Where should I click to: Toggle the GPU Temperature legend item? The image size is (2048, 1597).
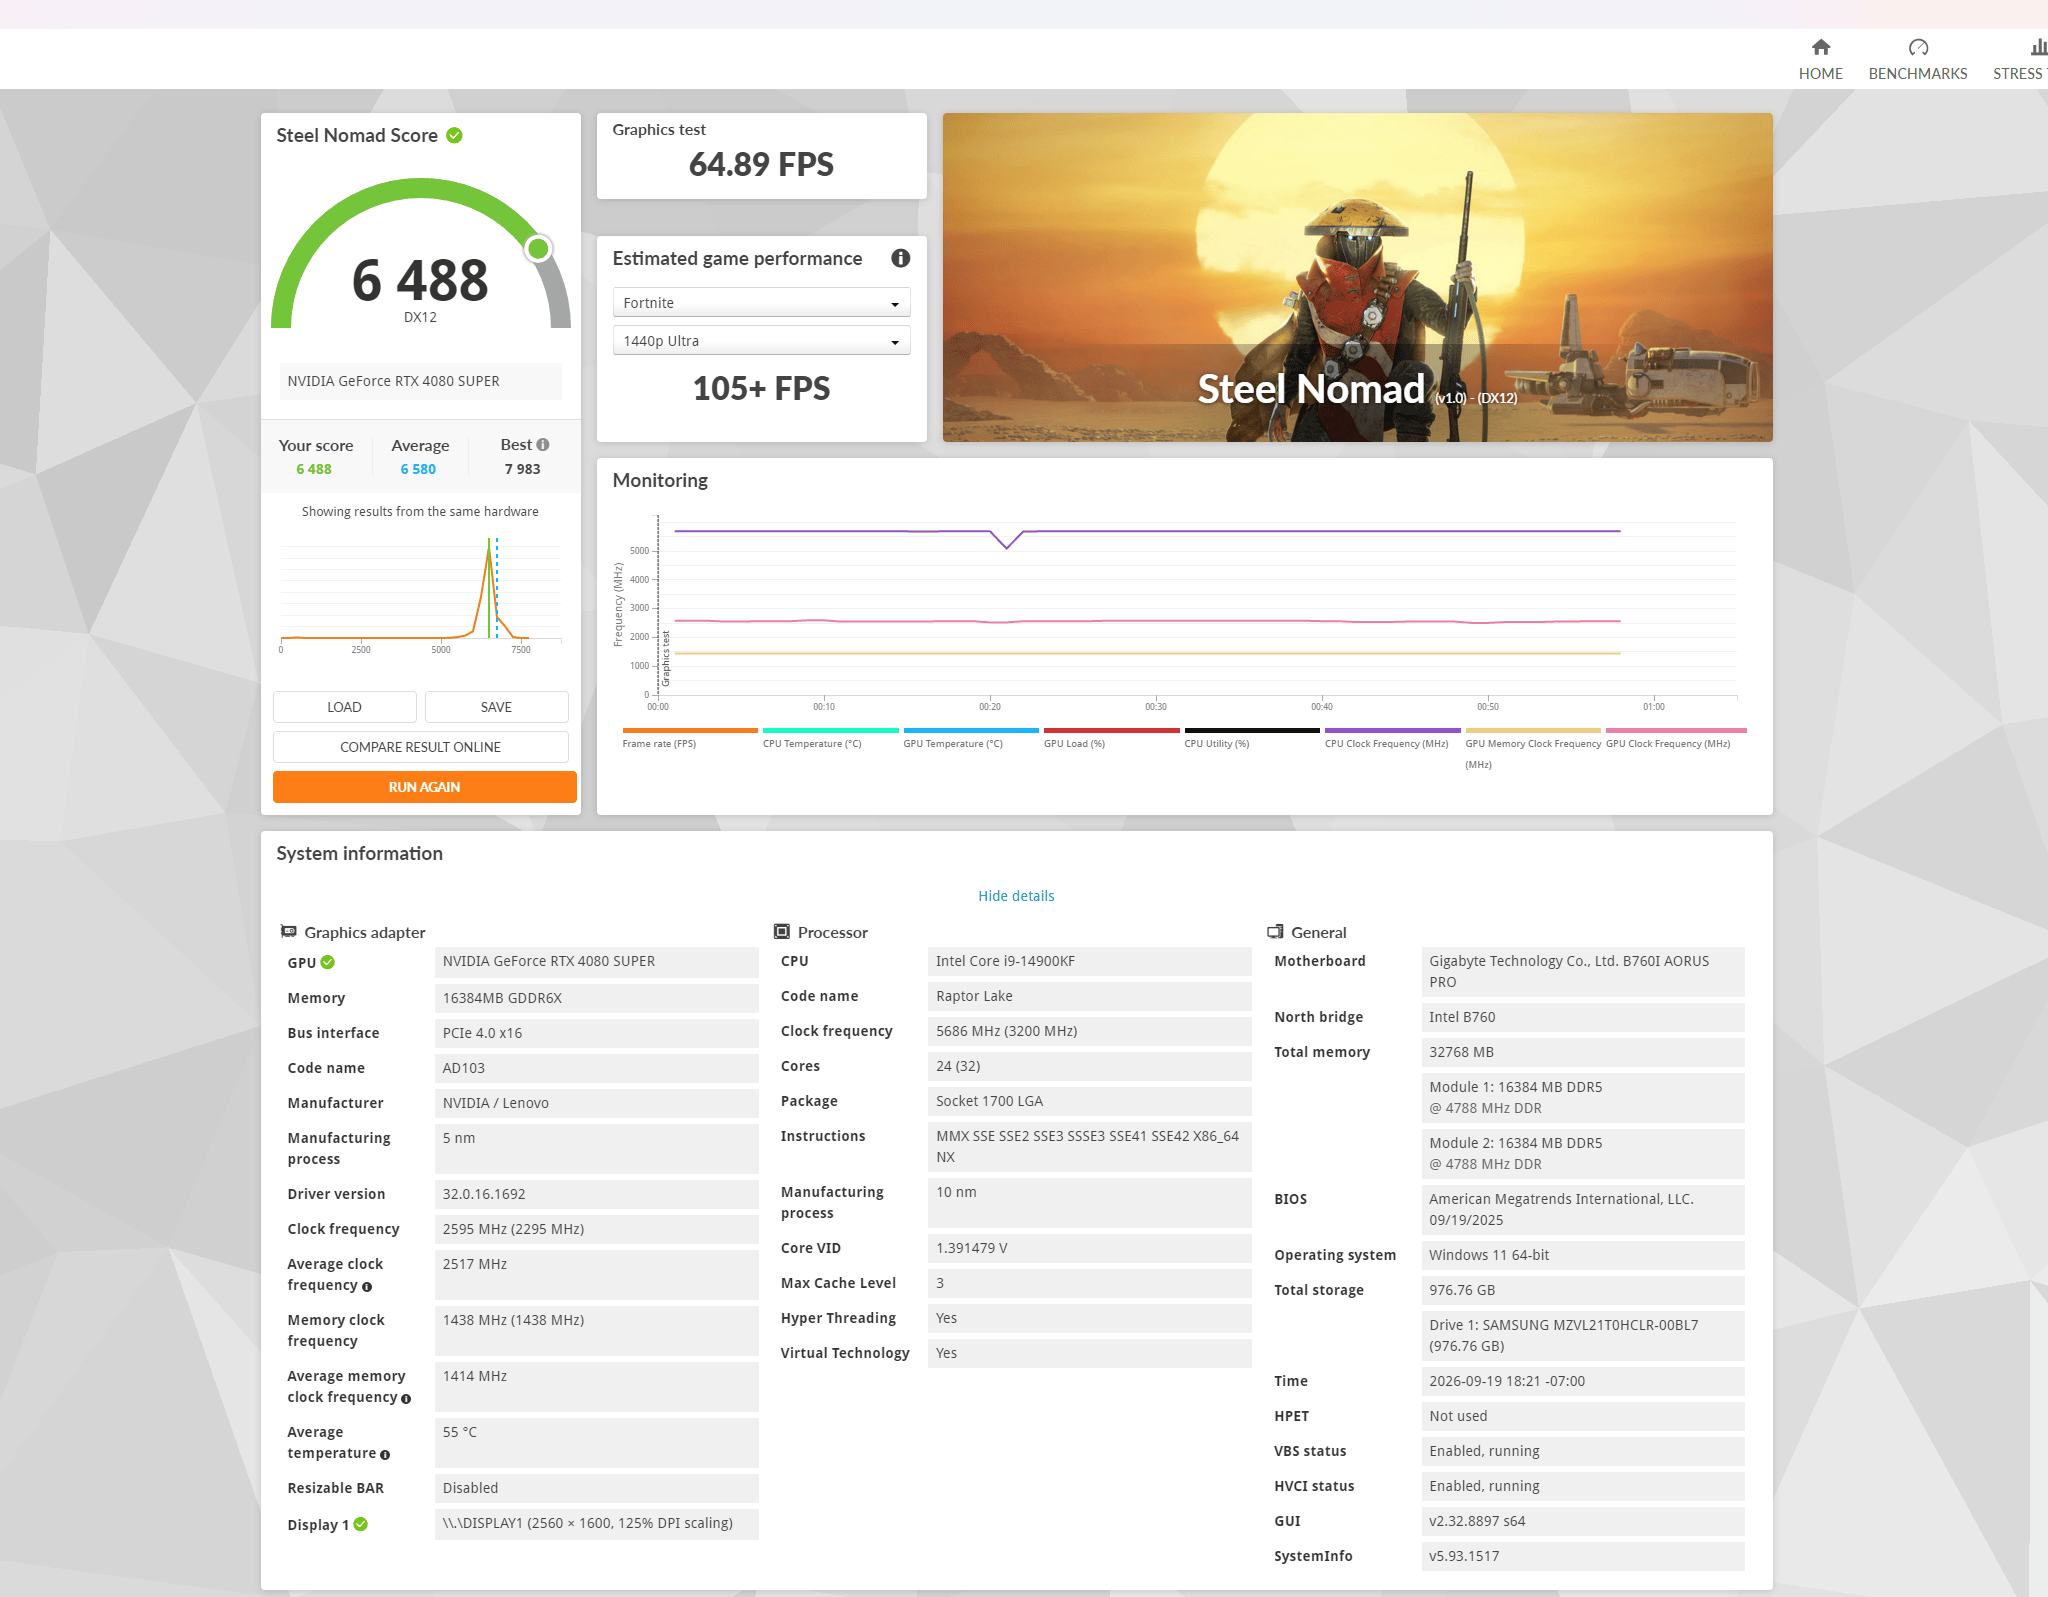point(971,737)
